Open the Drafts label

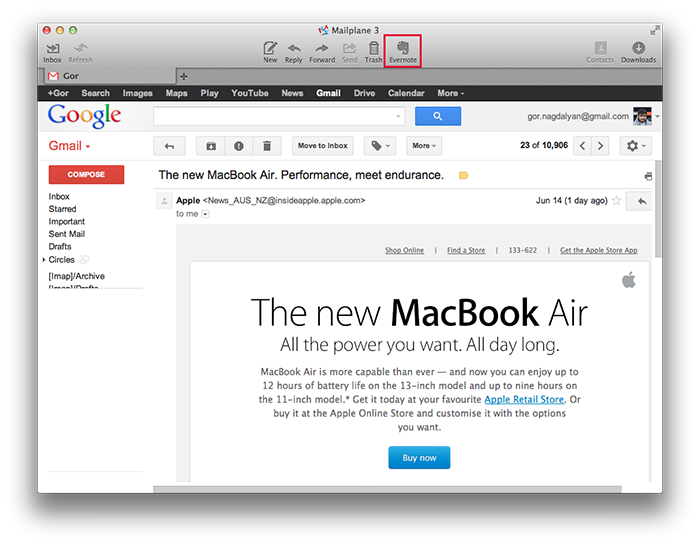60,246
